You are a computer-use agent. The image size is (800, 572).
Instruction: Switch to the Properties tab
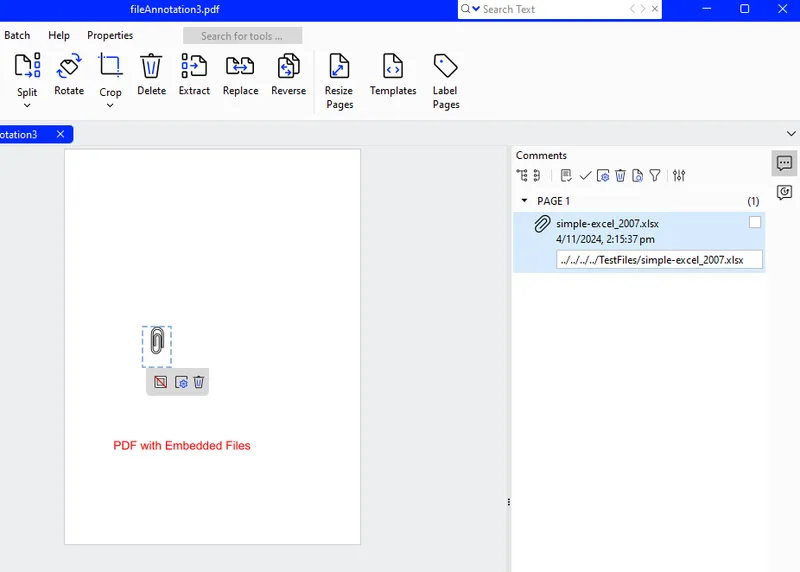tap(110, 35)
